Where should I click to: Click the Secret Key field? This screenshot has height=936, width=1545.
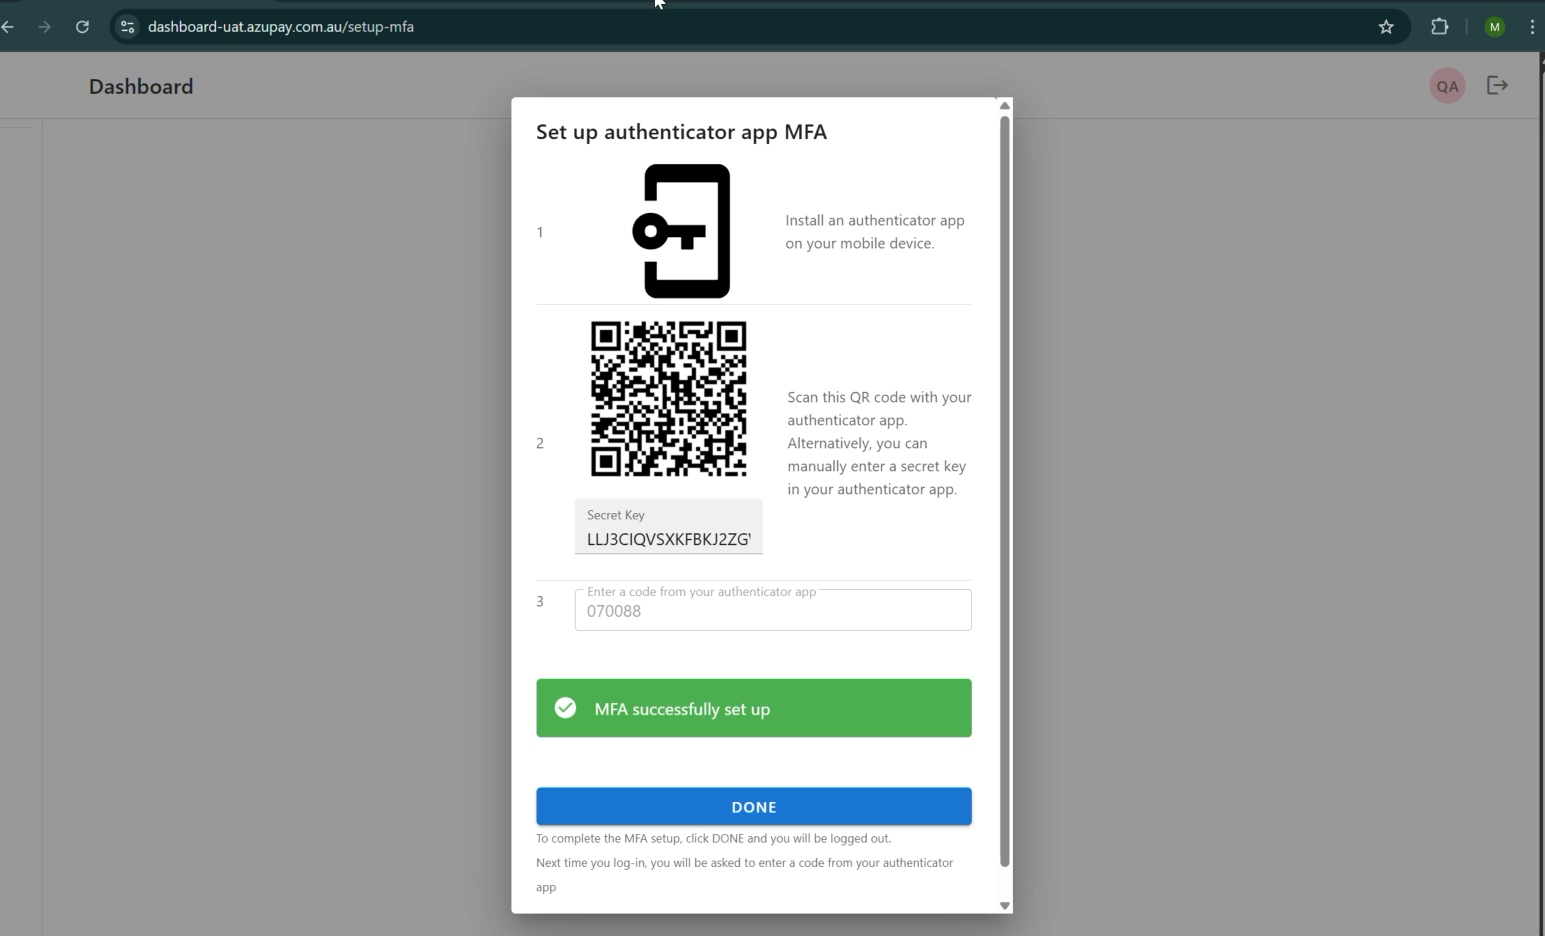click(669, 526)
